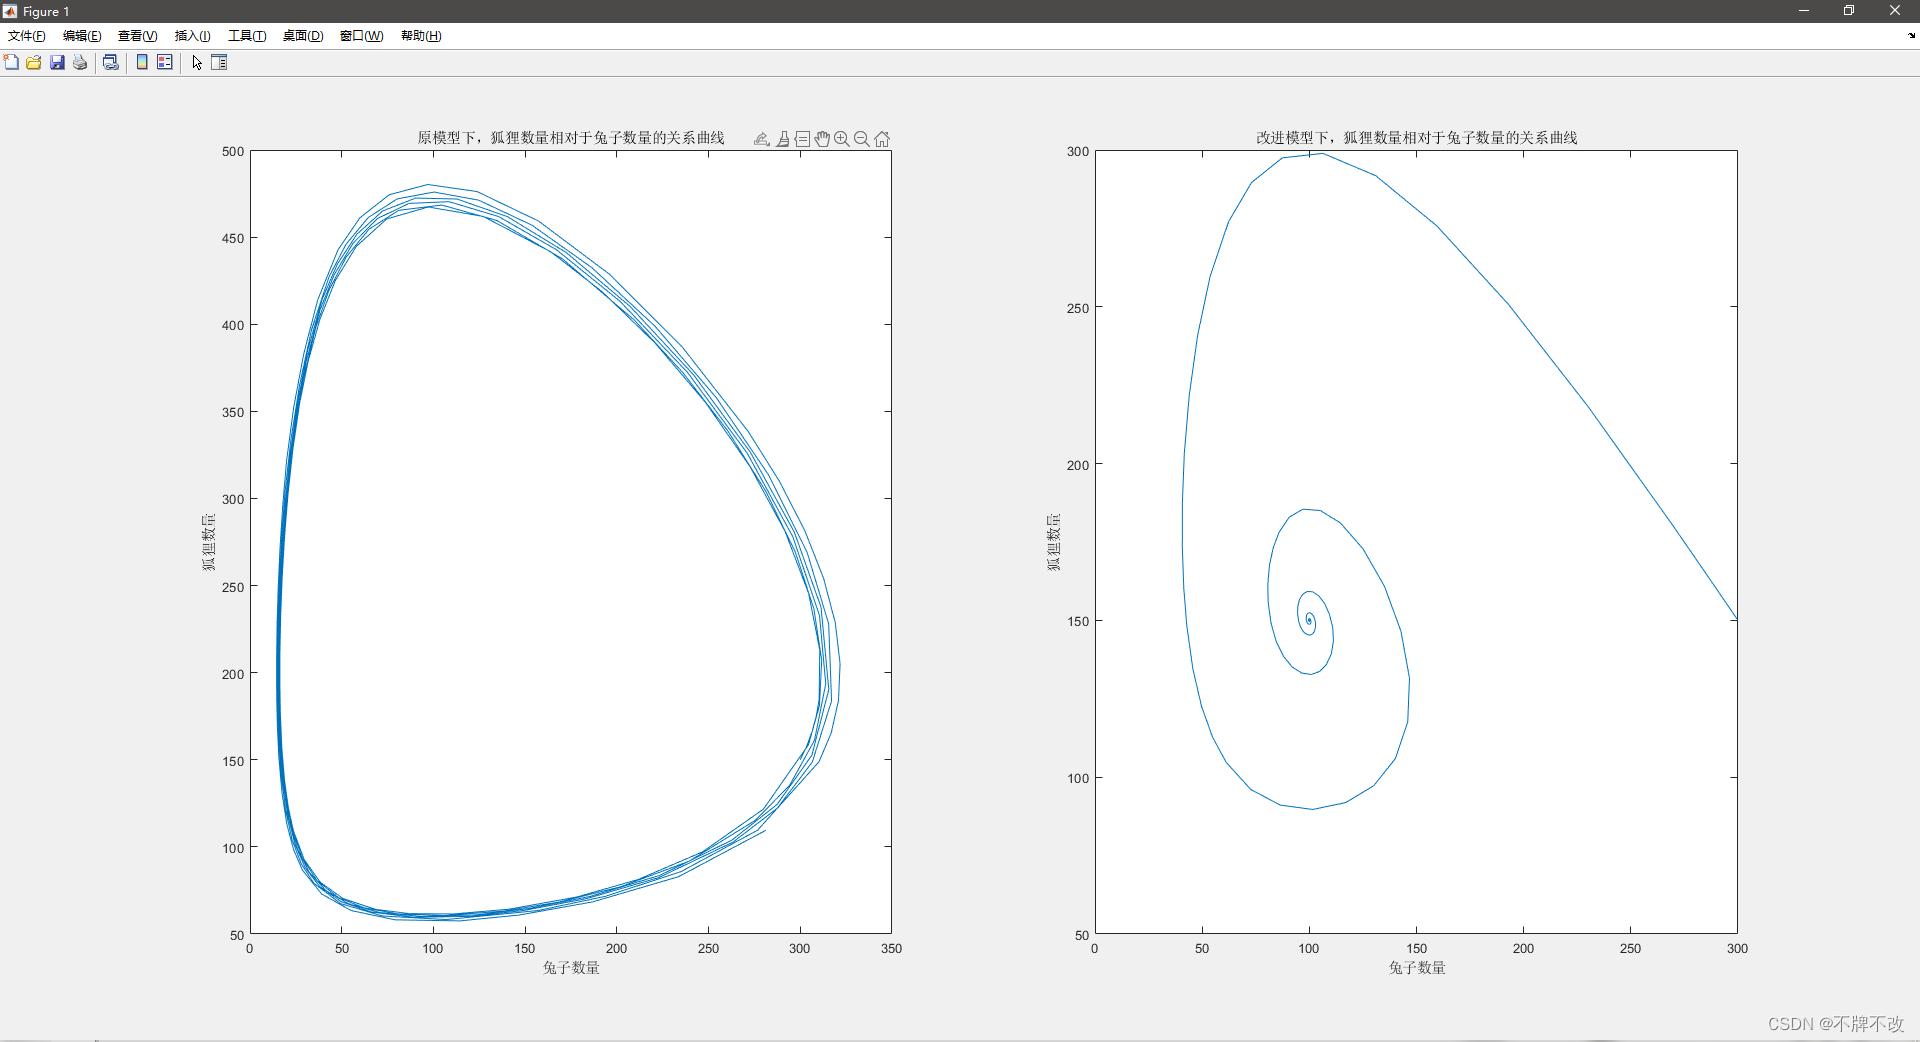Insert a colorbar using the toolbar icon

point(142,62)
